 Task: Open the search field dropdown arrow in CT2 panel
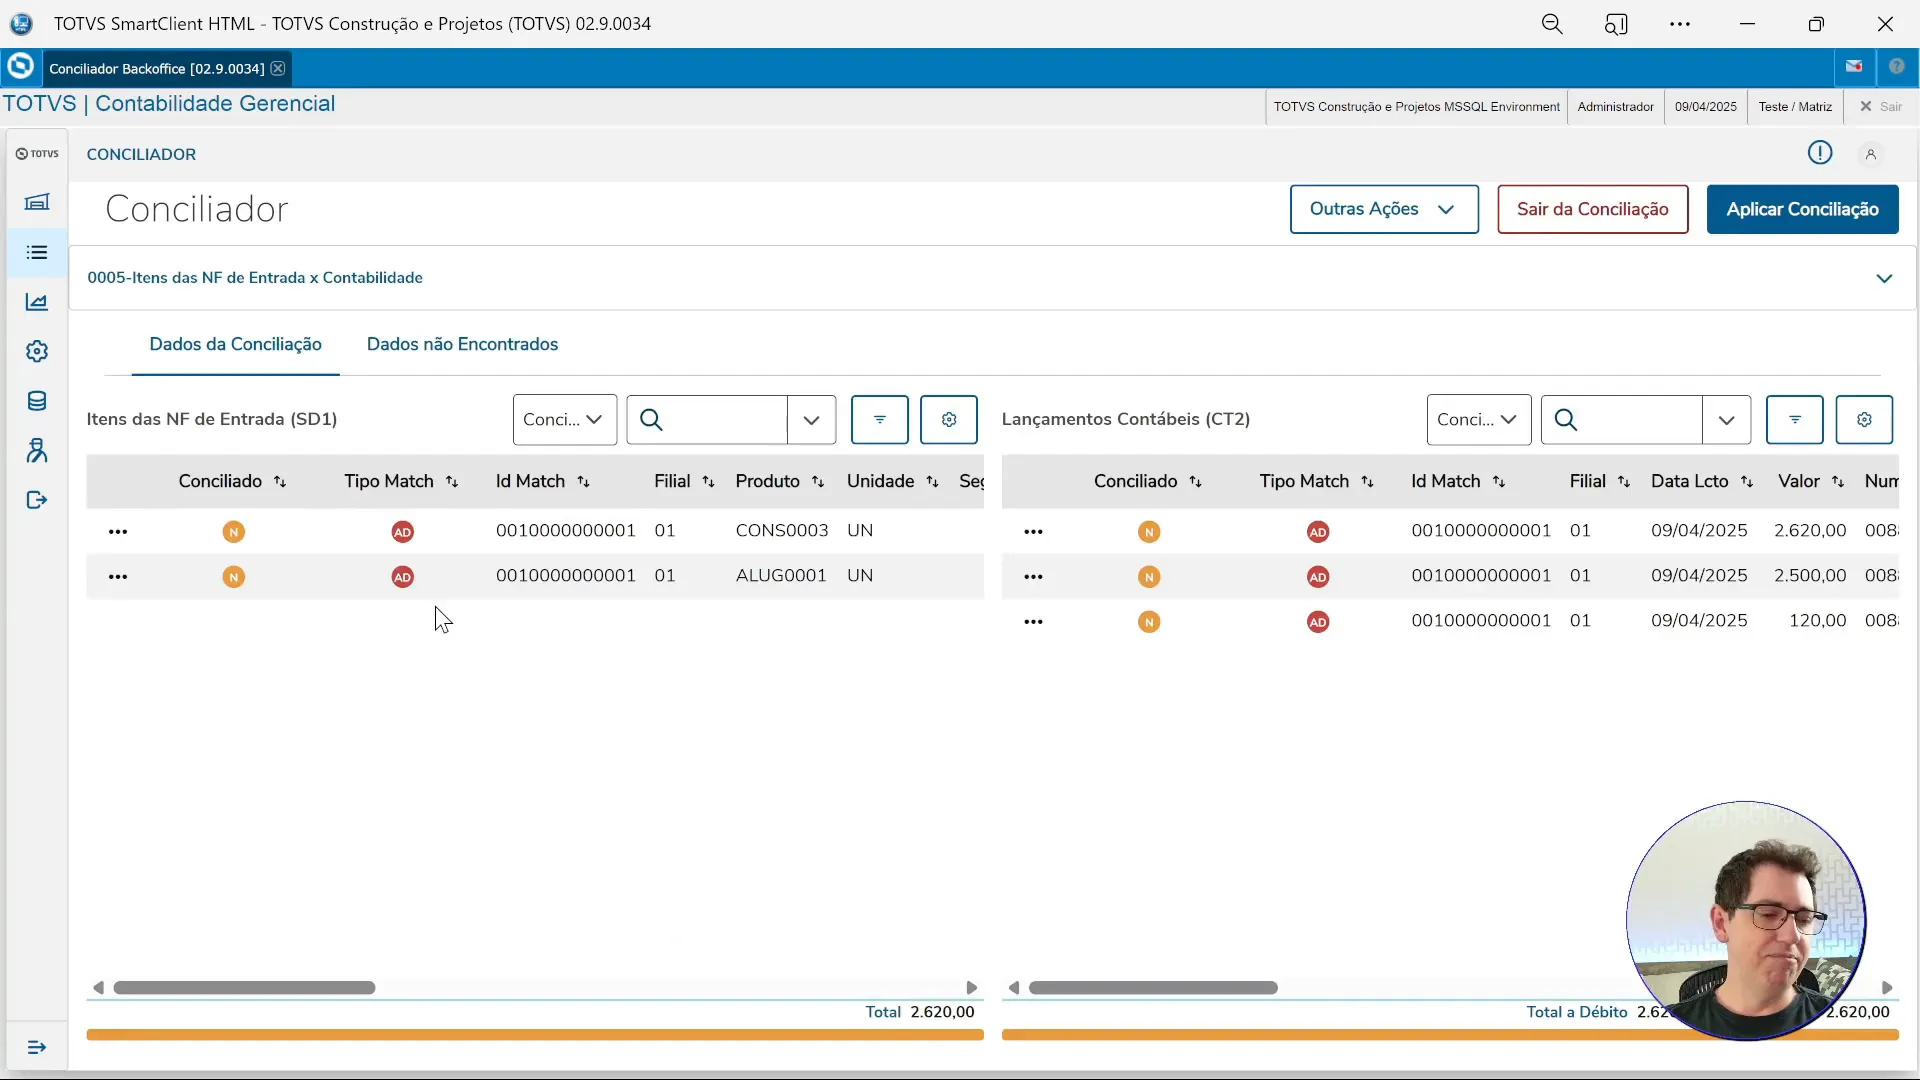(1727, 420)
